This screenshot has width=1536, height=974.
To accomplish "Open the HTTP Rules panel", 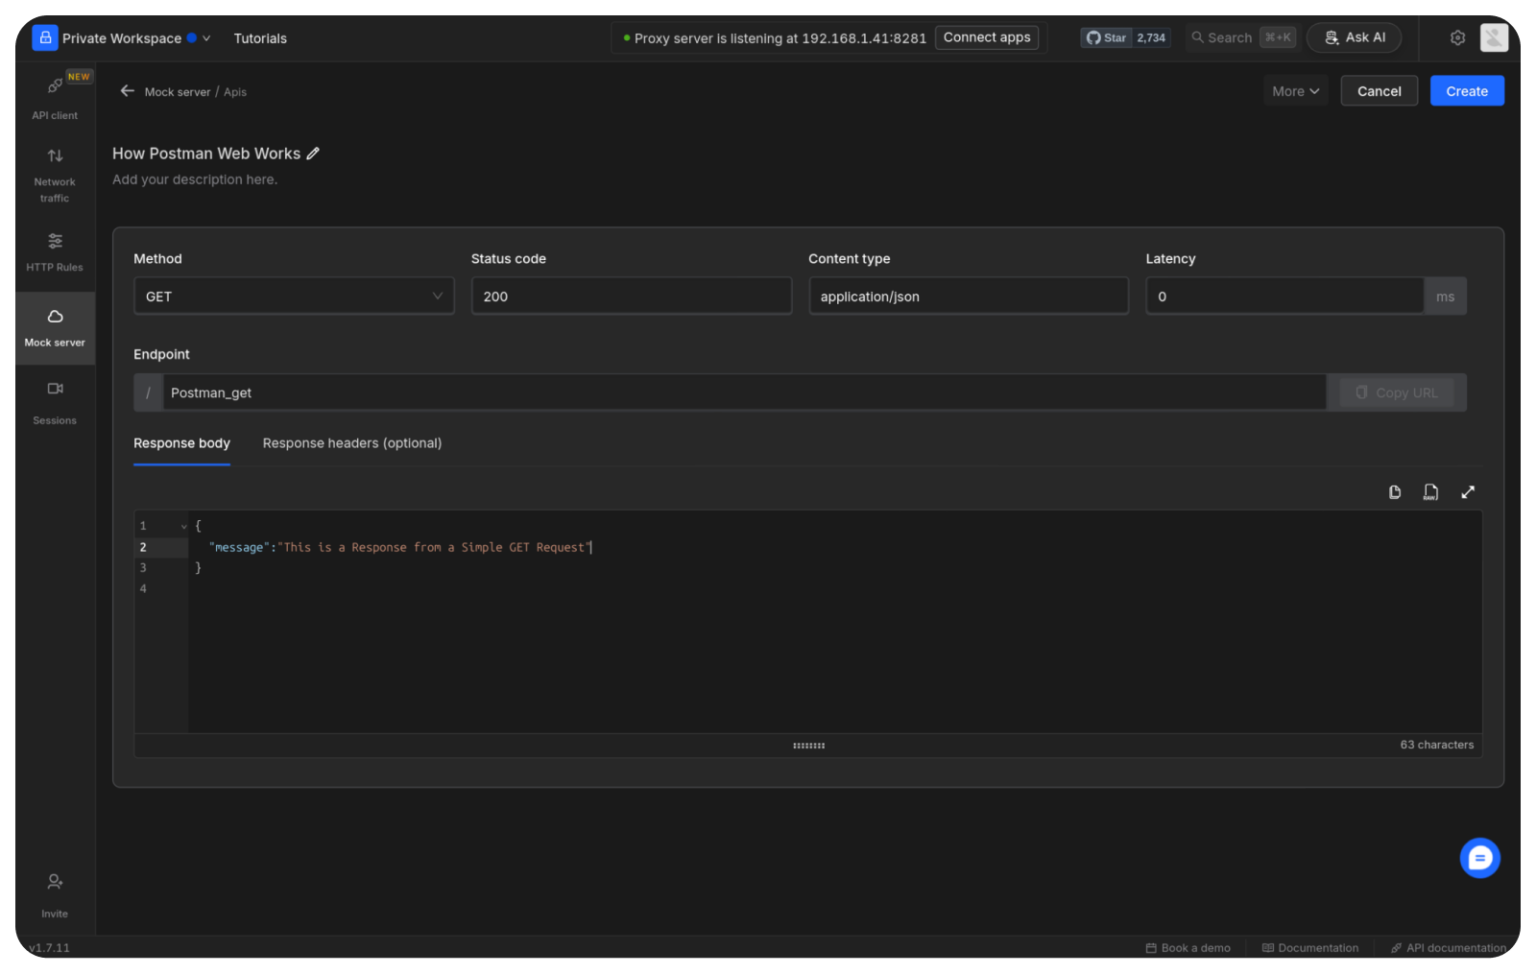I will (x=54, y=250).
